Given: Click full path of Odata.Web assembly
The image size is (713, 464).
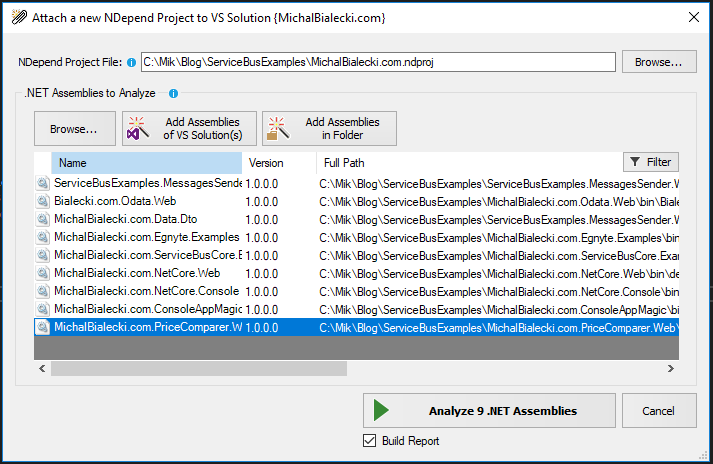Looking at the screenshot, I should pos(499,202).
